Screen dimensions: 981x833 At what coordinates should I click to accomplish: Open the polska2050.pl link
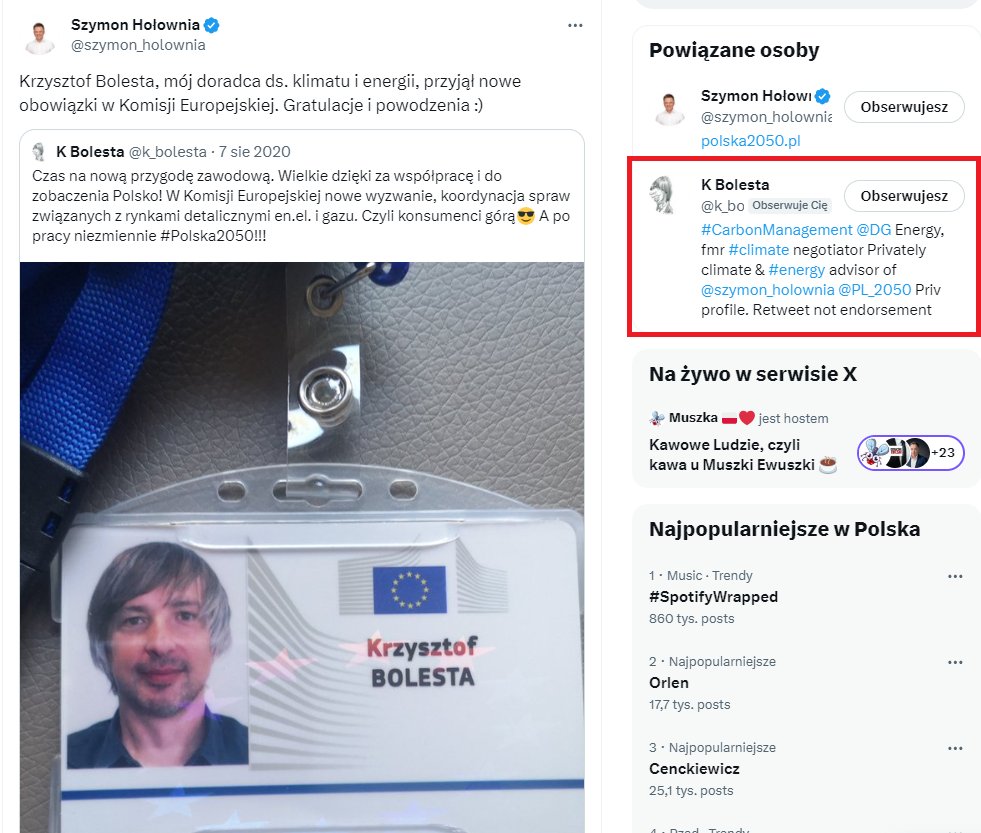click(750, 141)
